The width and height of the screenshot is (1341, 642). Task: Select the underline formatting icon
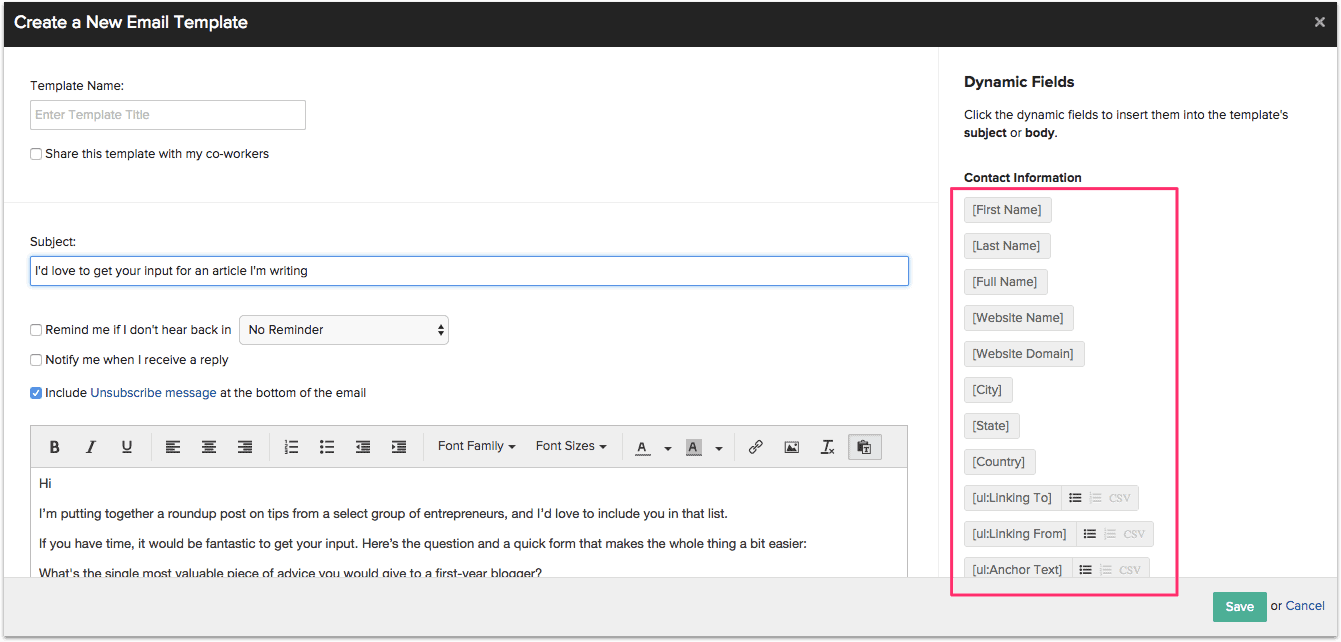coord(127,446)
